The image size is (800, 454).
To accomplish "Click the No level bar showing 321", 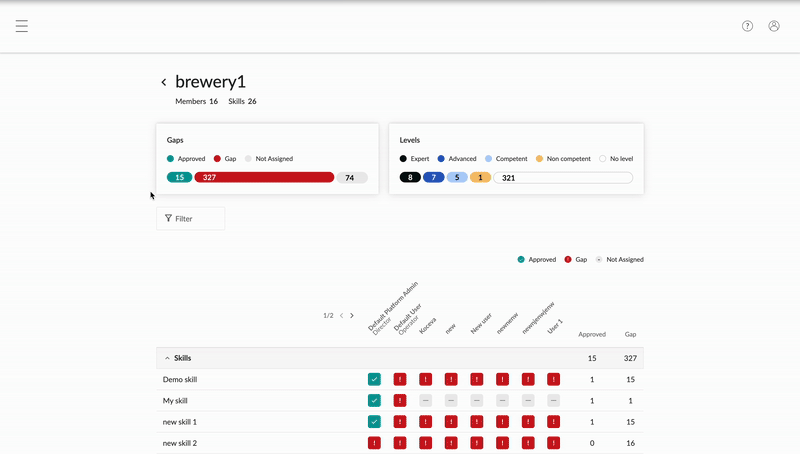I will pos(563,178).
